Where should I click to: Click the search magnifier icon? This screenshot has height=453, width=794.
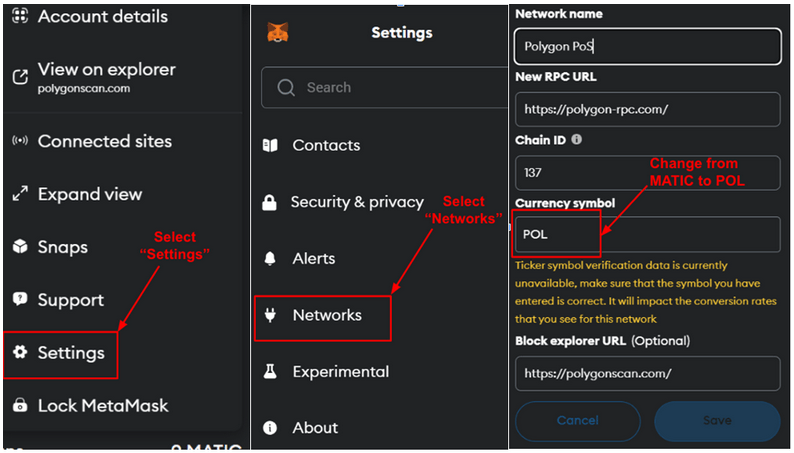[x=286, y=88]
